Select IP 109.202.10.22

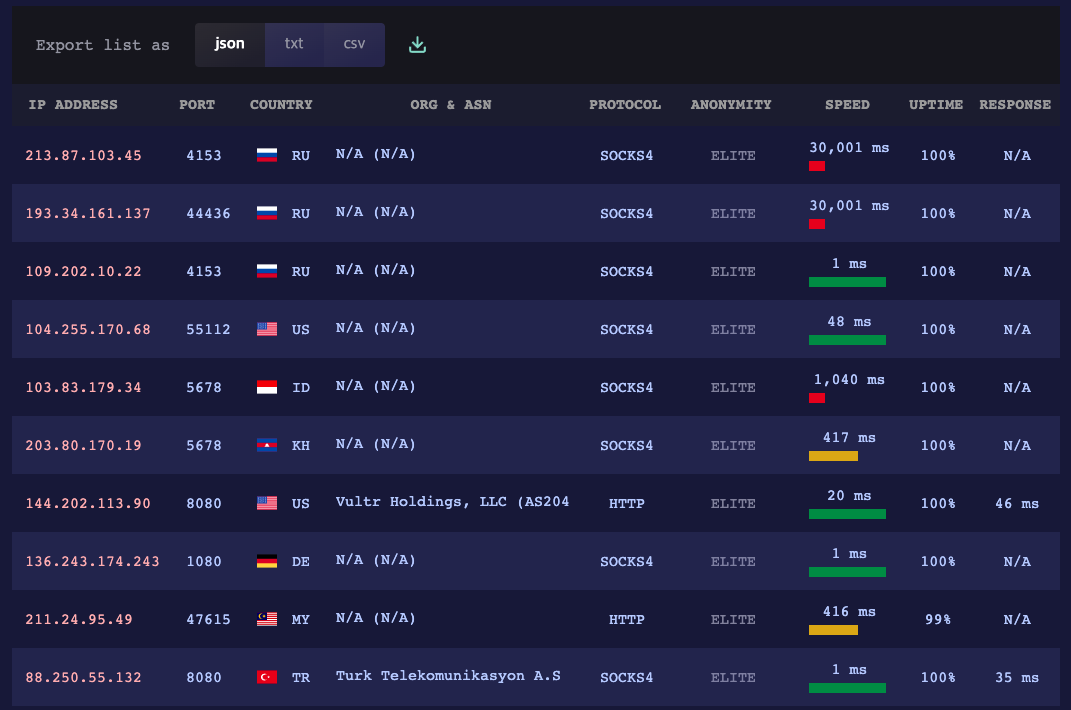click(83, 271)
